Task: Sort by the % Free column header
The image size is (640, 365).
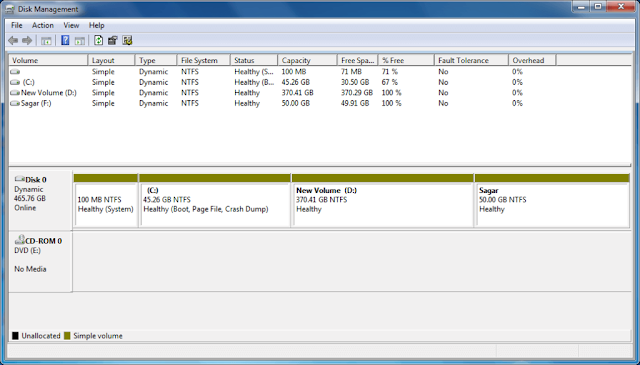Action: click(x=406, y=60)
